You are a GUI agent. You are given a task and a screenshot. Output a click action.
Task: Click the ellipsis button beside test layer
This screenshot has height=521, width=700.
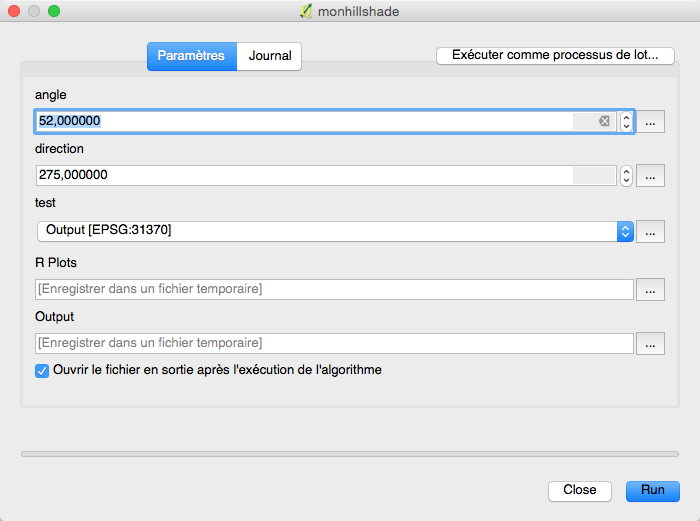650,231
